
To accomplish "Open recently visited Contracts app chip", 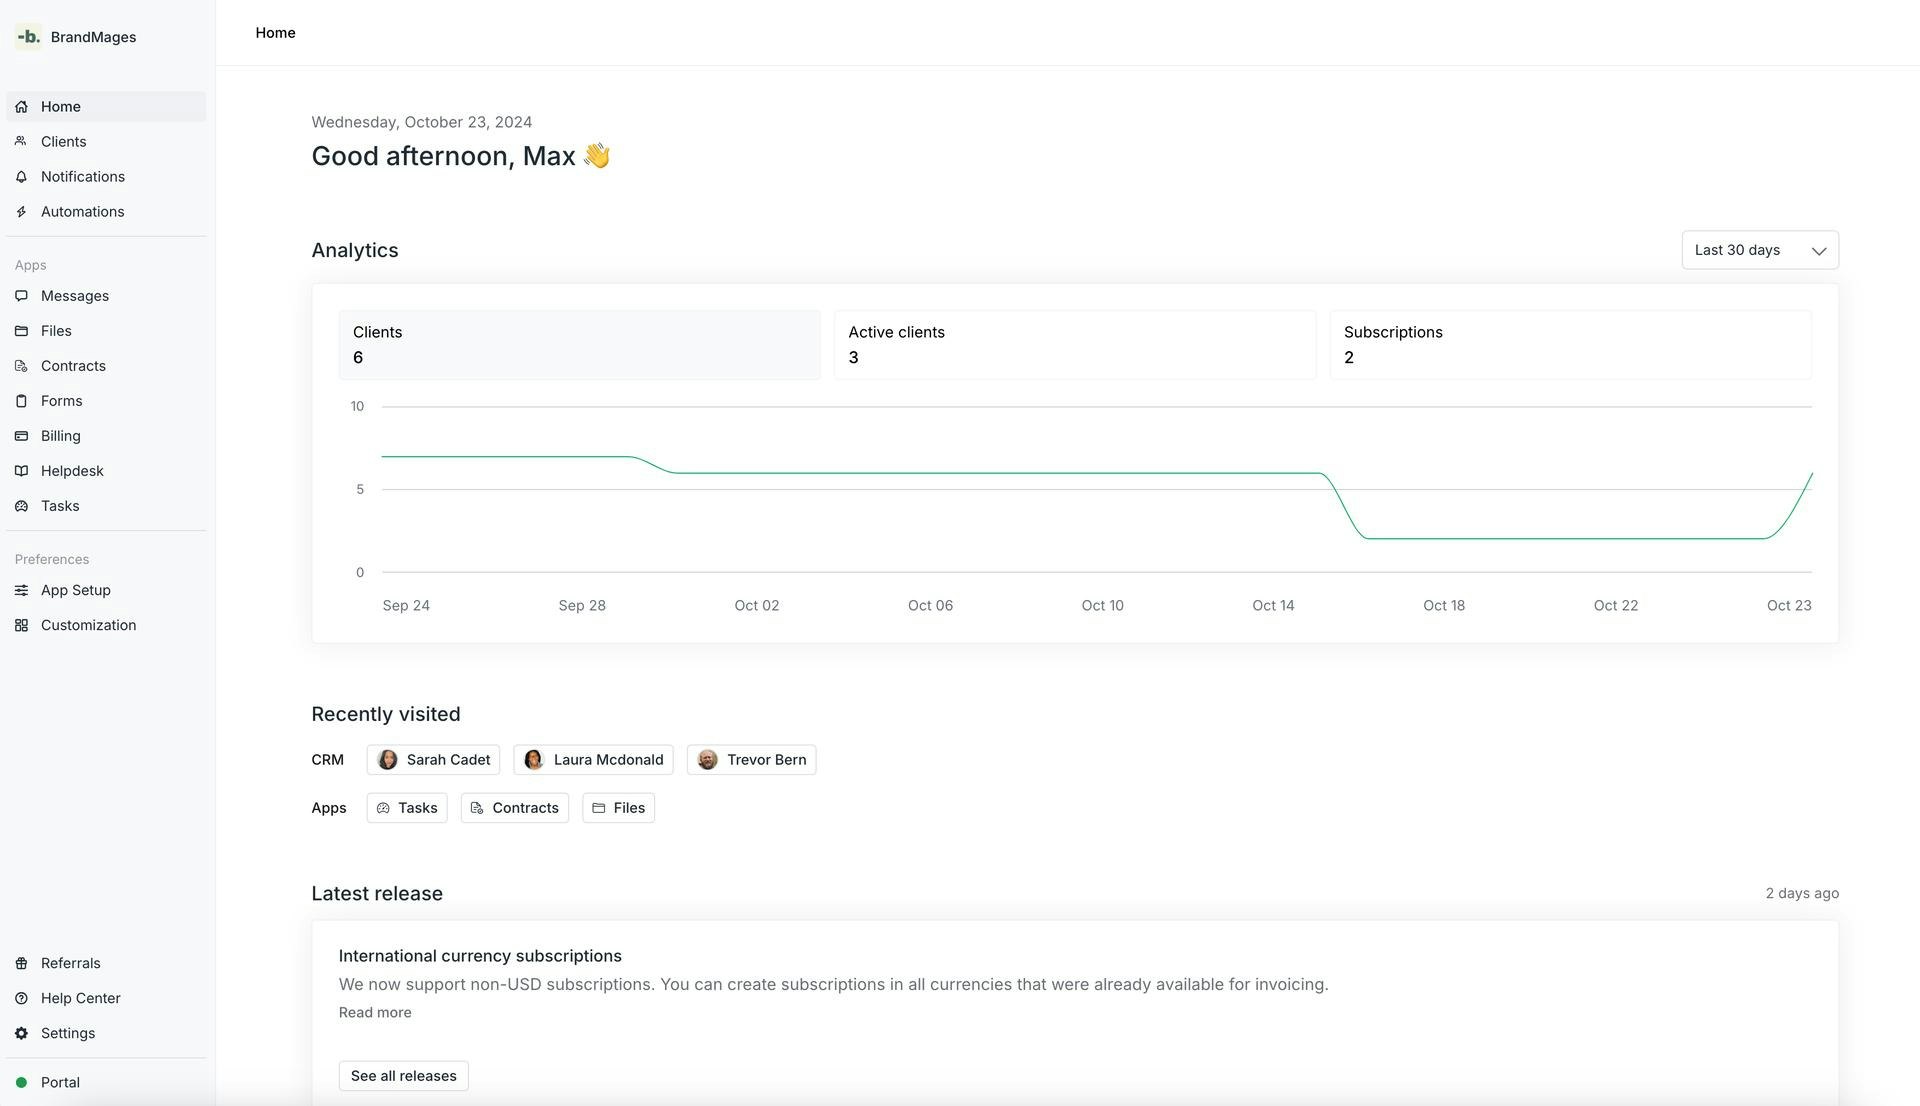I will pyautogui.click(x=515, y=808).
